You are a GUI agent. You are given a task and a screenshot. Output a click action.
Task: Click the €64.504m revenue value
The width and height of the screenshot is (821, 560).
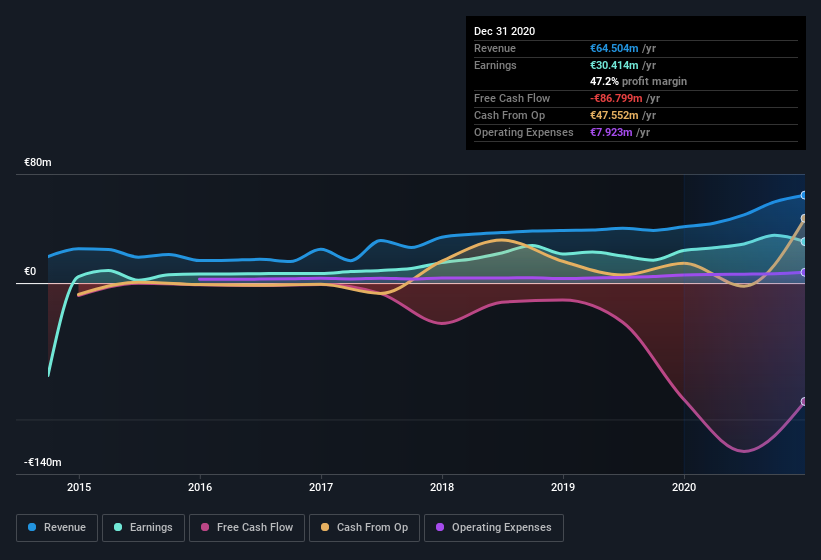(614, 48)
